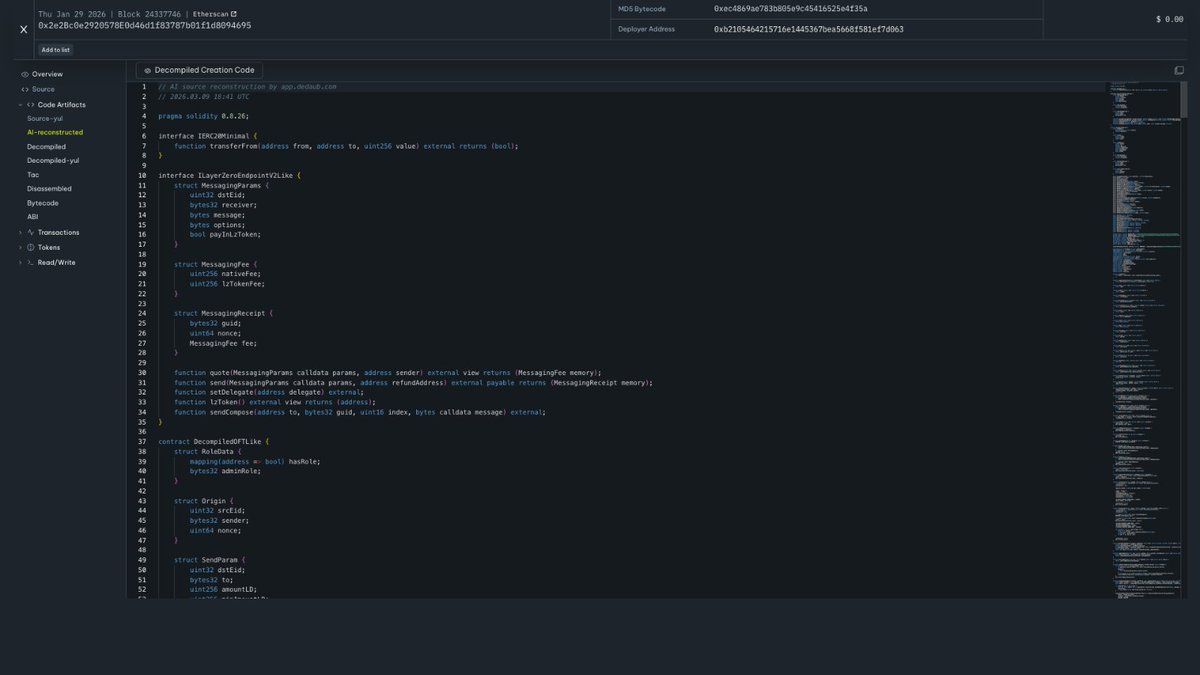The width and height of the screenshot is (1200, 675).
Task: Click the Transactions activity icon
Action: pyautogui.click(x=31, y=232)
